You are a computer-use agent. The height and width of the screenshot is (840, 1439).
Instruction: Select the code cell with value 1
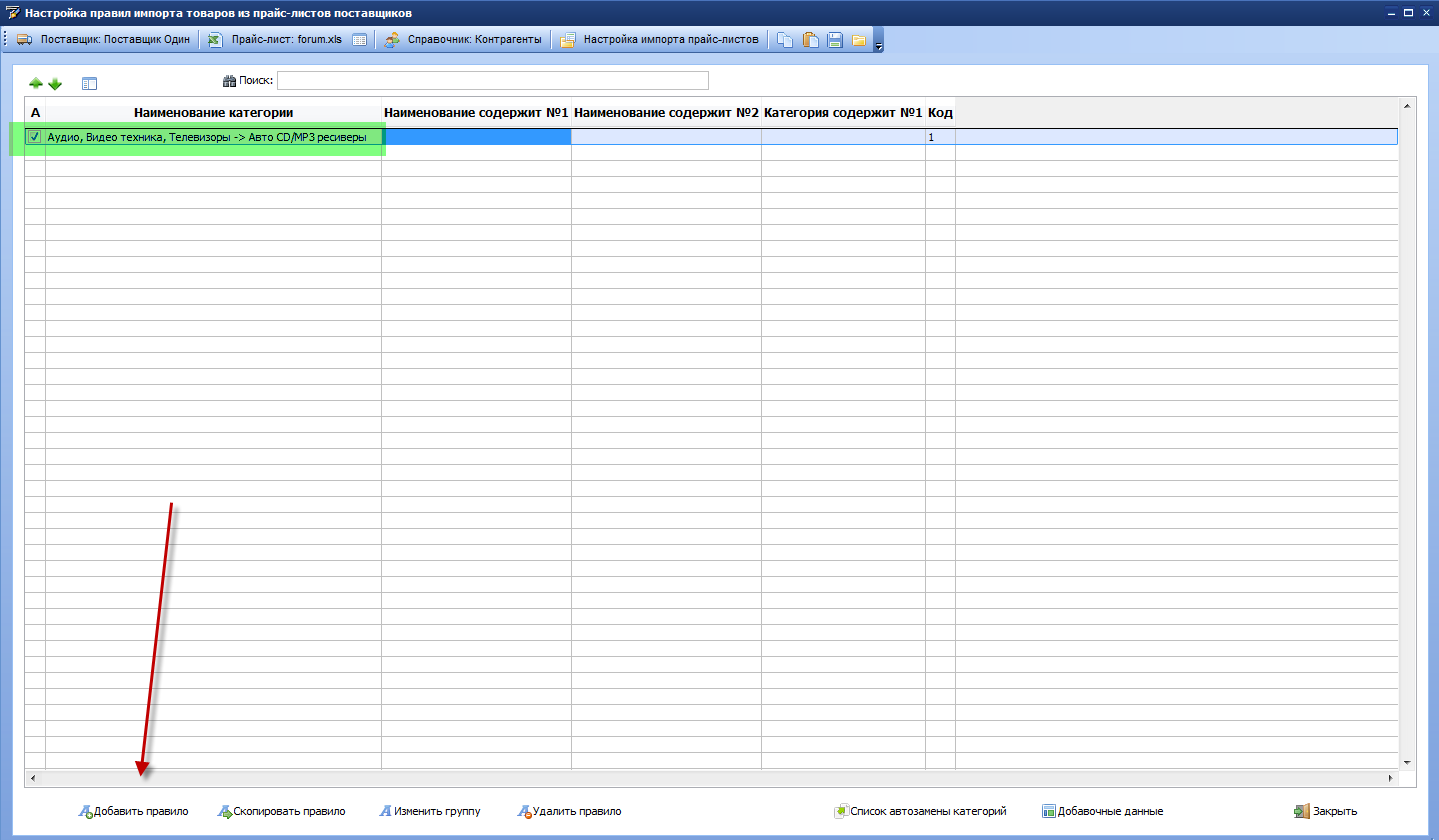click(940, 137)
